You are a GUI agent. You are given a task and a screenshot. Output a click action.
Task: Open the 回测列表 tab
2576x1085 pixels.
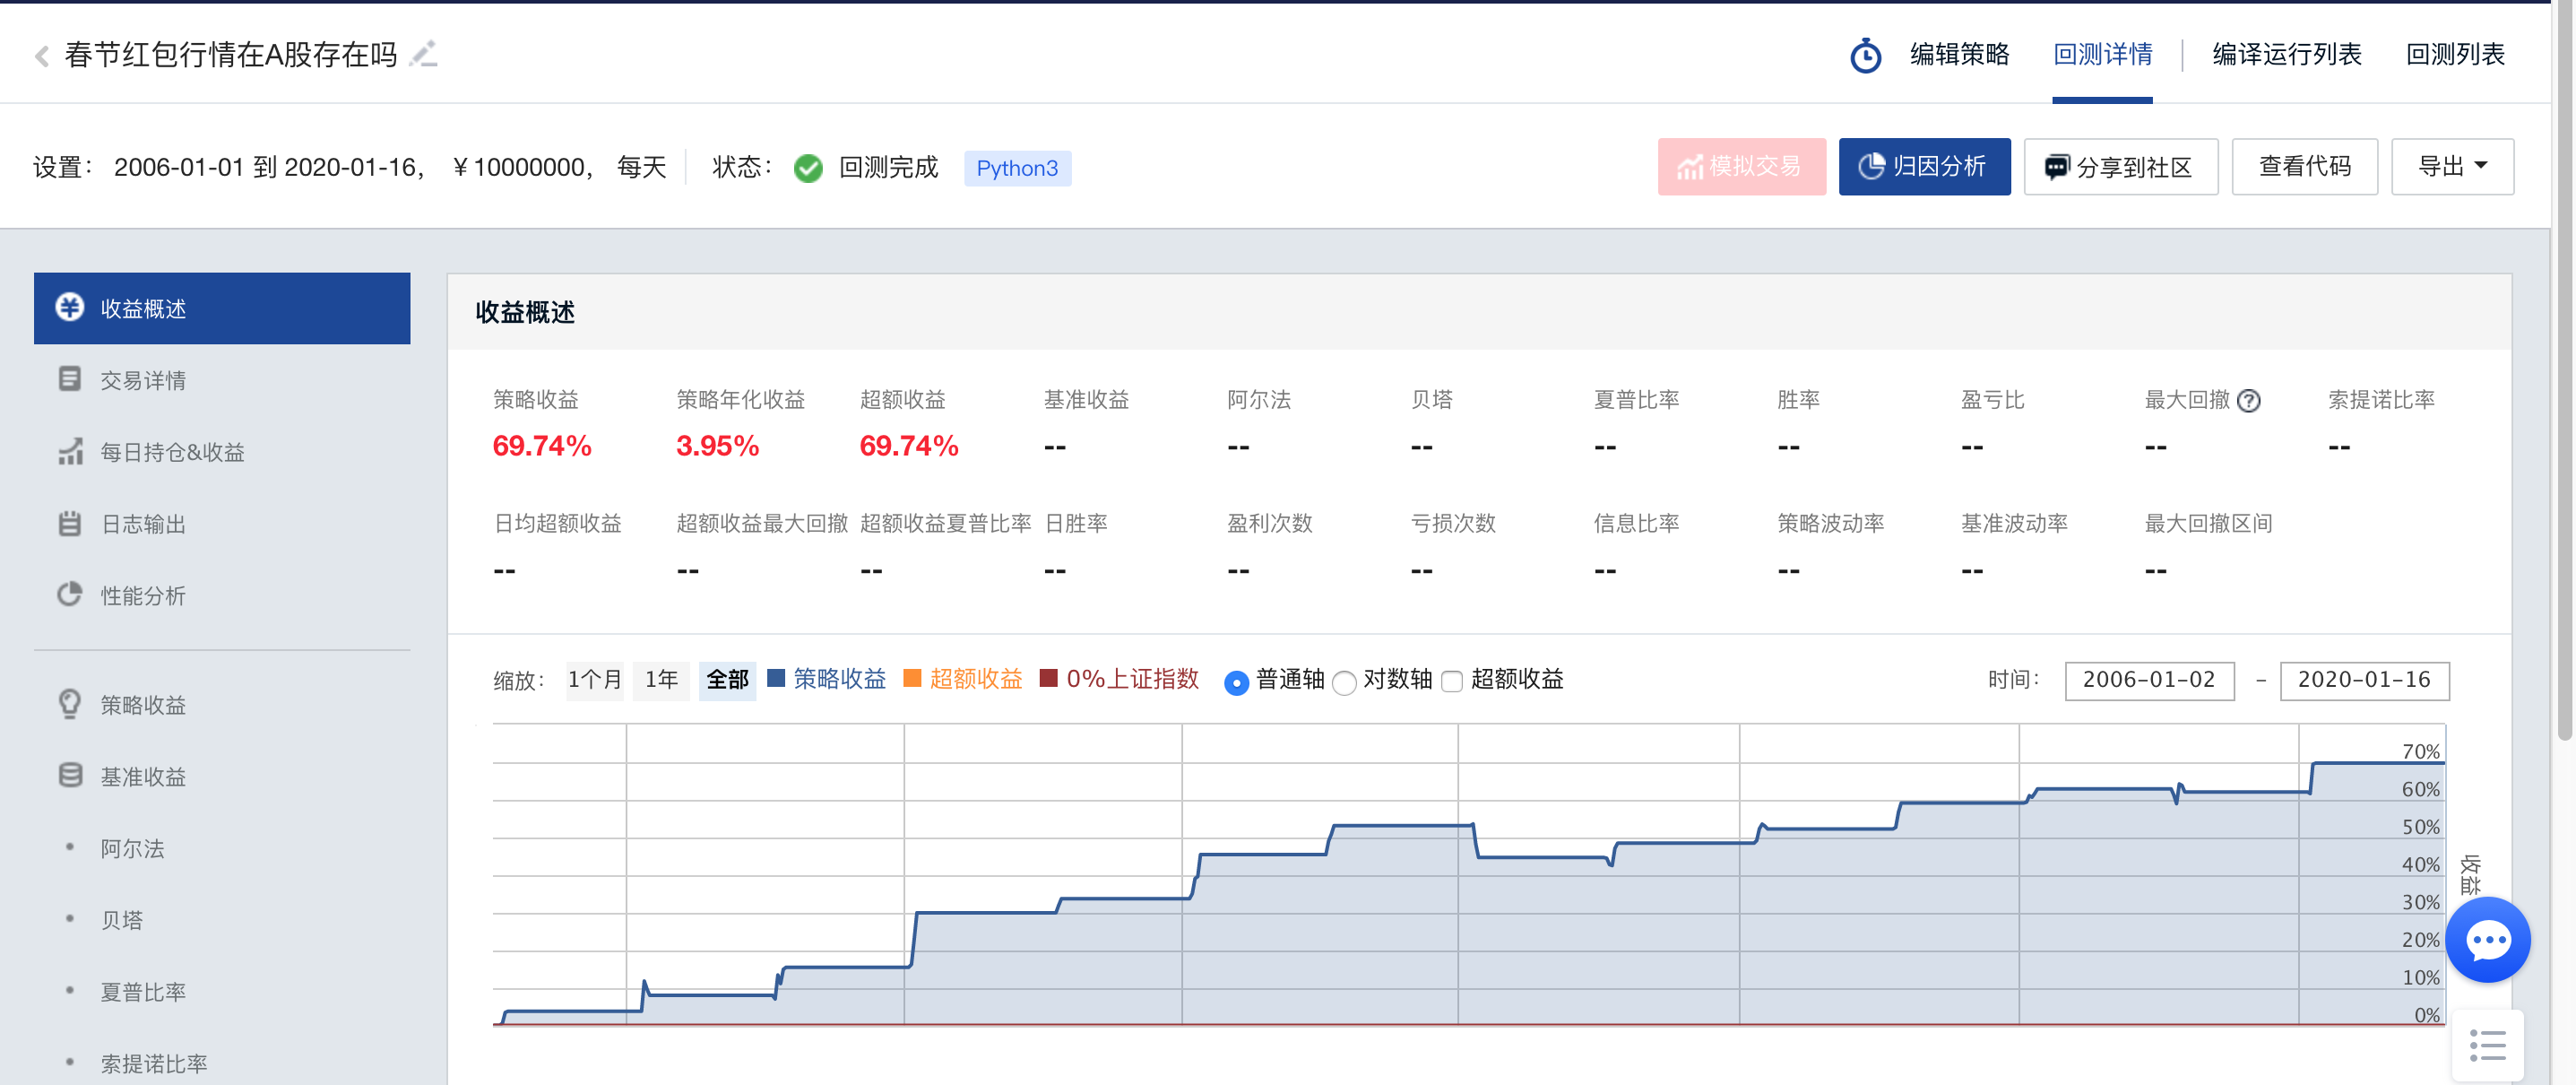tap(2455, 54)
